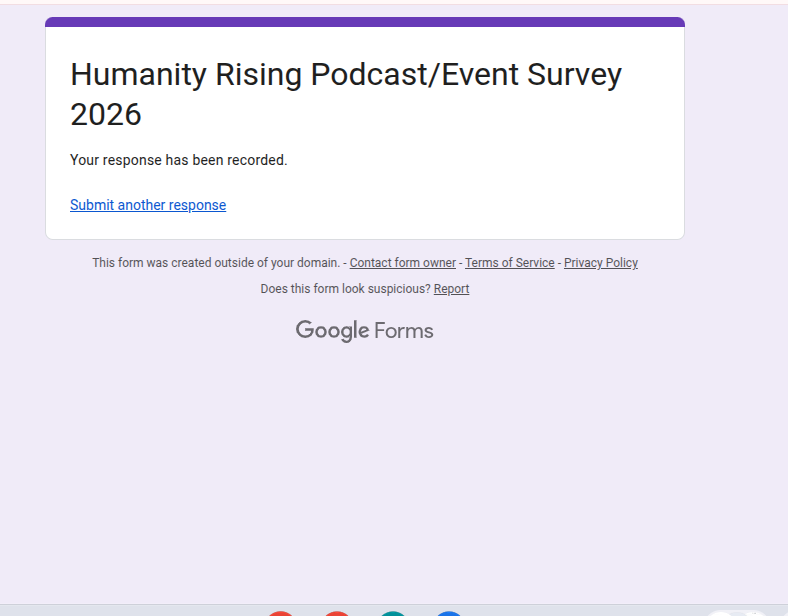Open the leftmost red shelf app icon
This screenshot has width=788, height=616.
tap(281, 612)
